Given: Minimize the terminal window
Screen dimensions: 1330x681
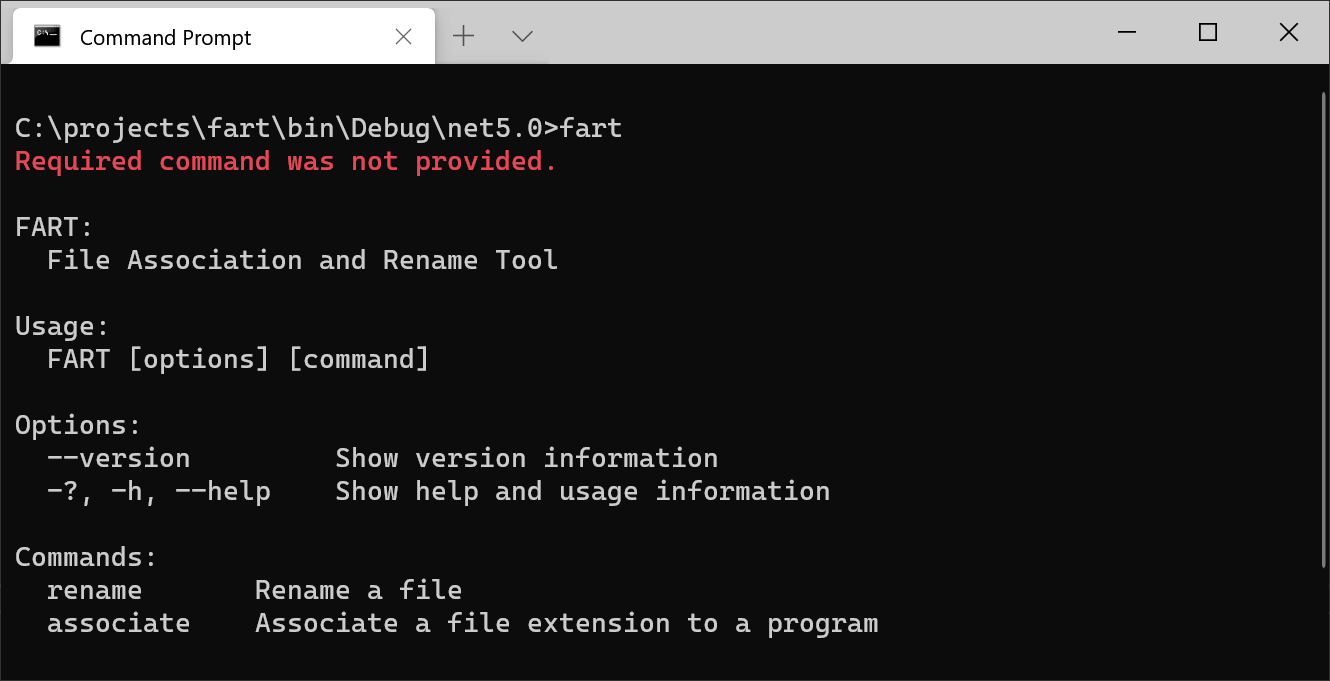Looking at the screenshot, I should (x=1129, y=33).
